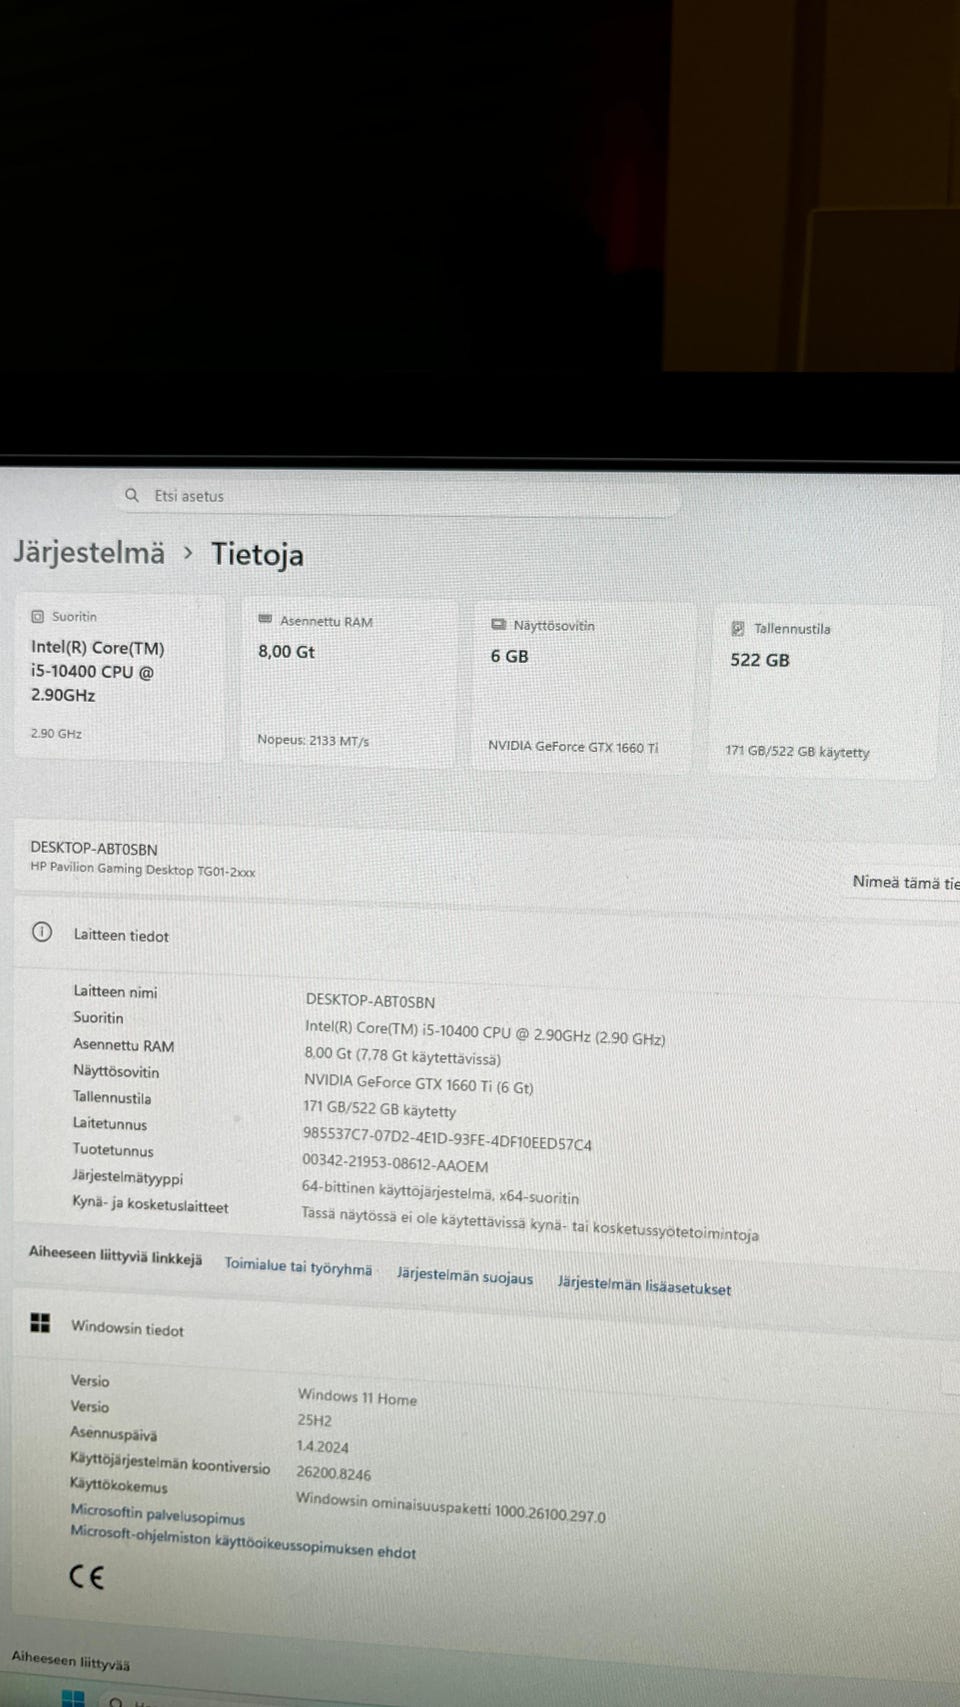The image size is (960, 1707).
Task: Click the 522 GB storage value
Action: pyautogui.click(x=760, y=660)
